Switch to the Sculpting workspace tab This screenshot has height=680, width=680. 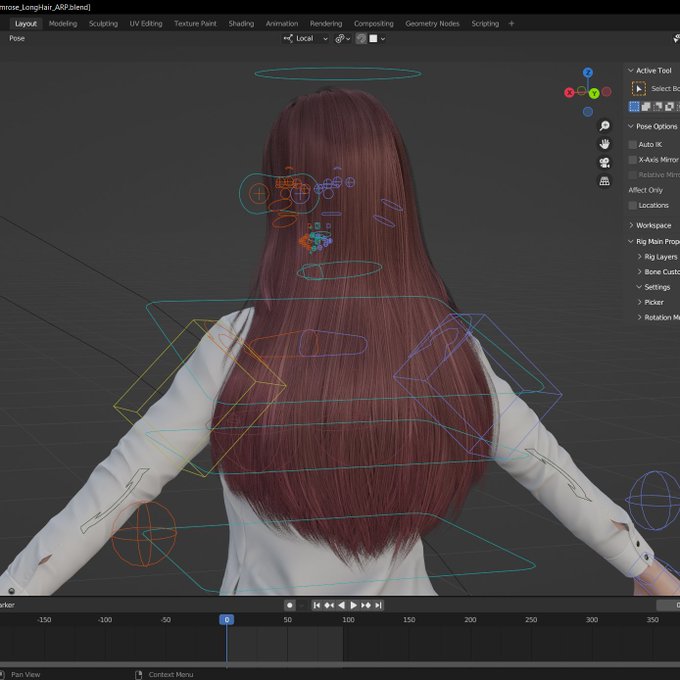(103, 23)
